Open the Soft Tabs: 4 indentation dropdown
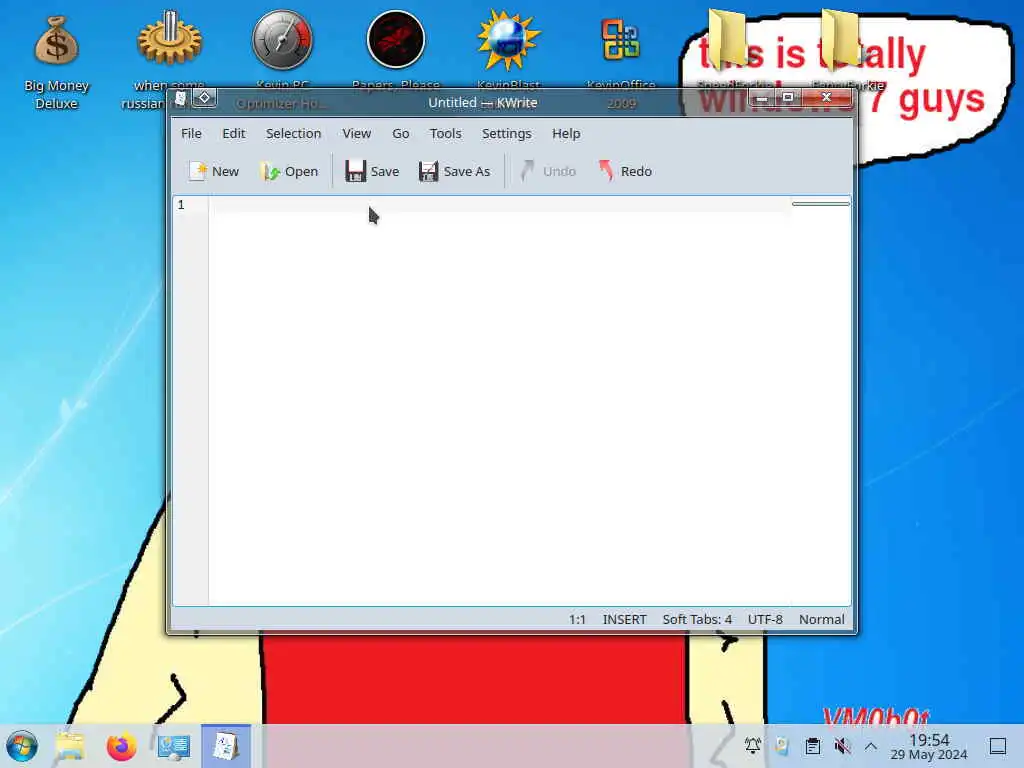The height and width of the screenshot is (768, 1024). pos(697,619)
